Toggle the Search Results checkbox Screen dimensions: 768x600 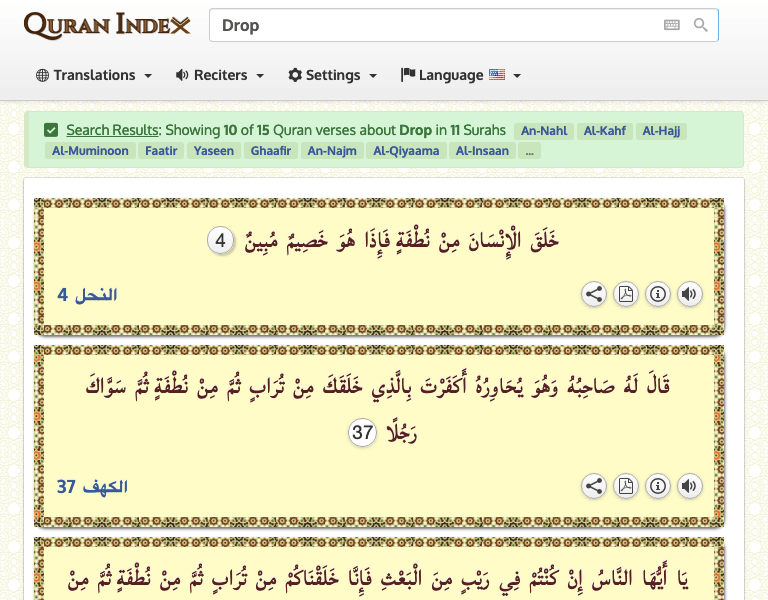pos(51,130)
